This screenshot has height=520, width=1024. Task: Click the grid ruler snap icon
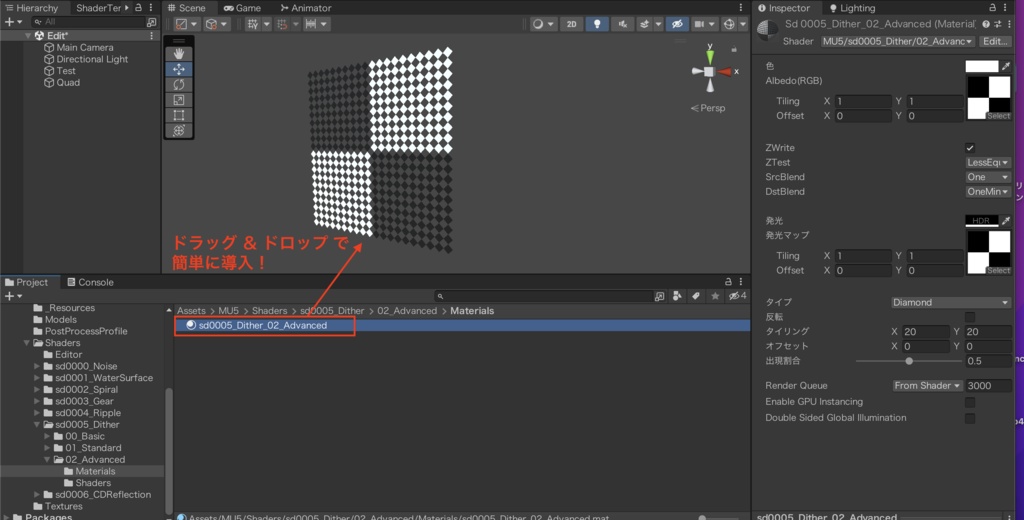tap(311, 24)
